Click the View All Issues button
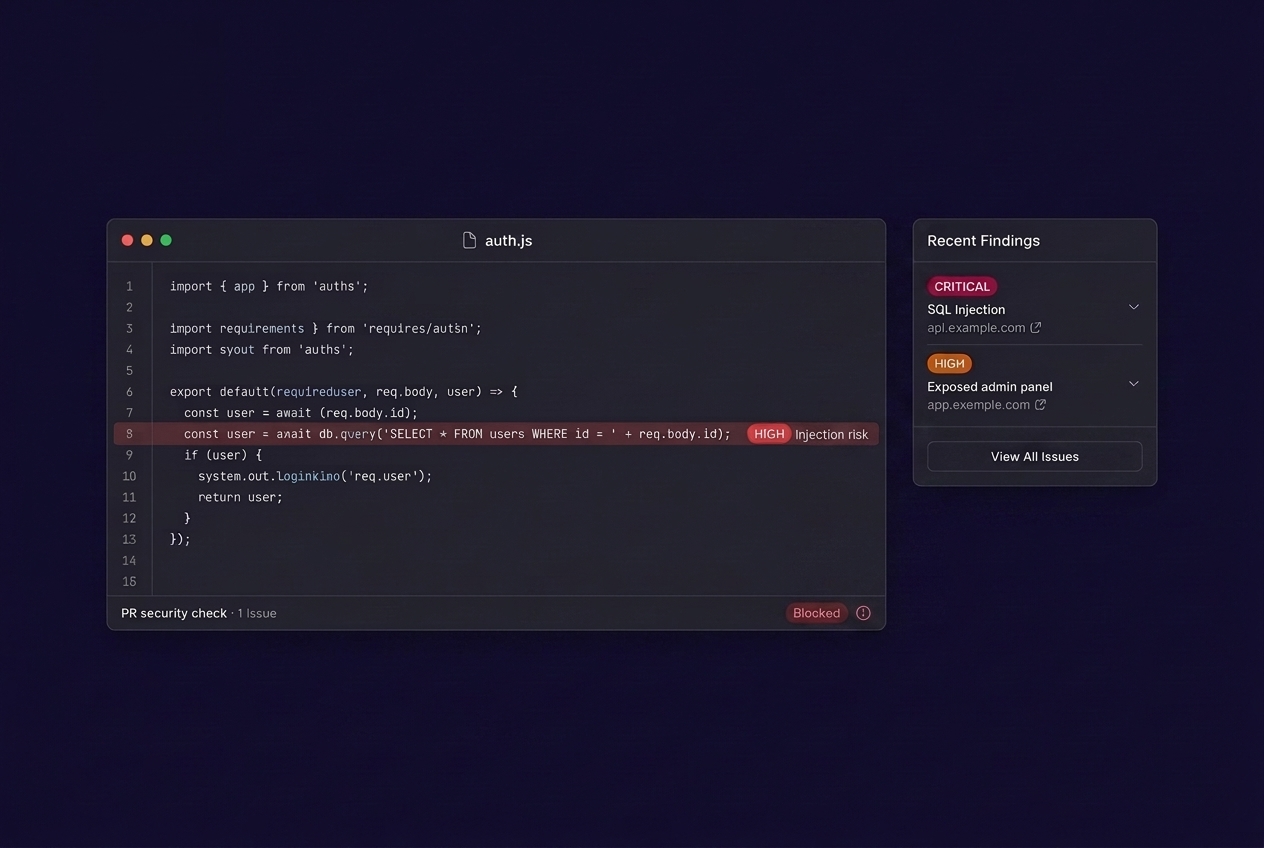This screenshot has width=1264, height=848. [1034, 456]
